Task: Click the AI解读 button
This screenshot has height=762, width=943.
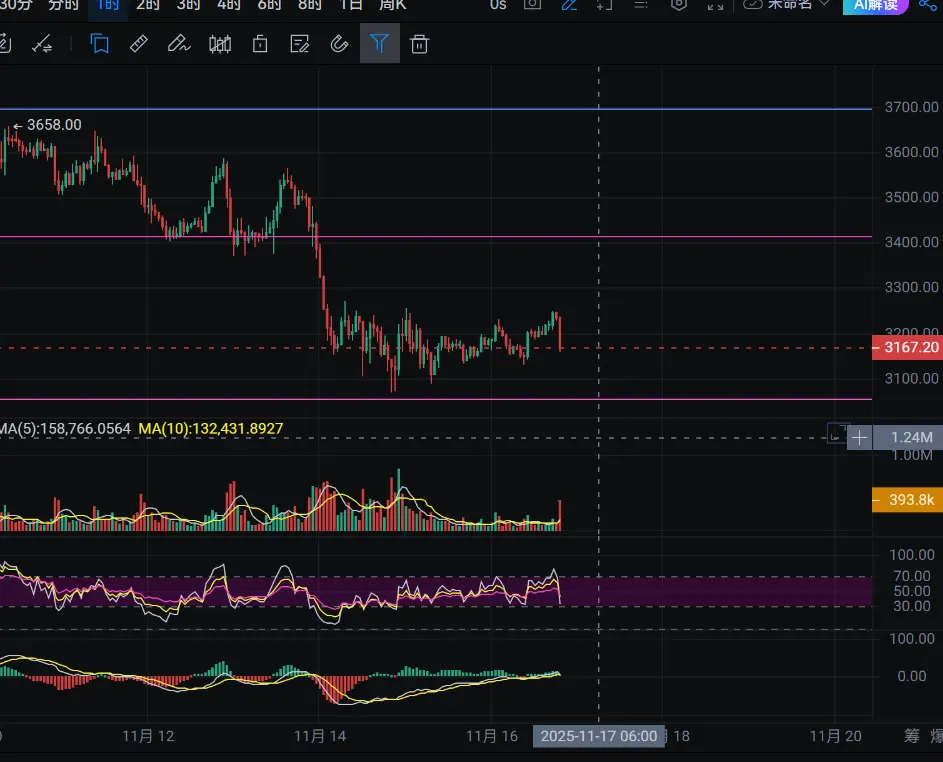Action: pyautogui.click(x=876, y=5)
